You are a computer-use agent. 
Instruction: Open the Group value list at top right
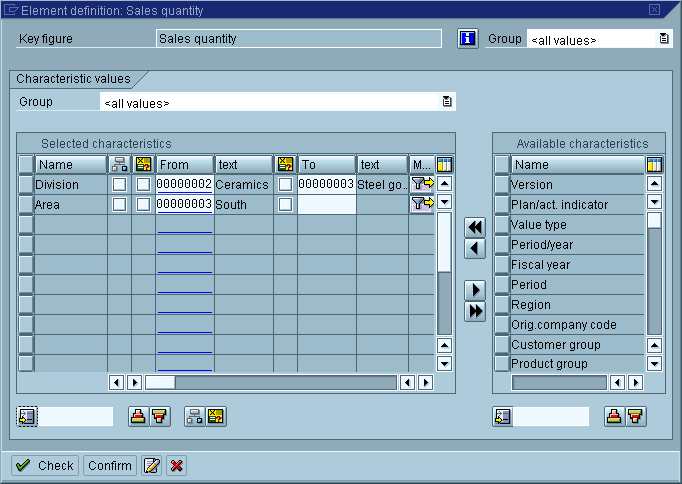point(664,39)
